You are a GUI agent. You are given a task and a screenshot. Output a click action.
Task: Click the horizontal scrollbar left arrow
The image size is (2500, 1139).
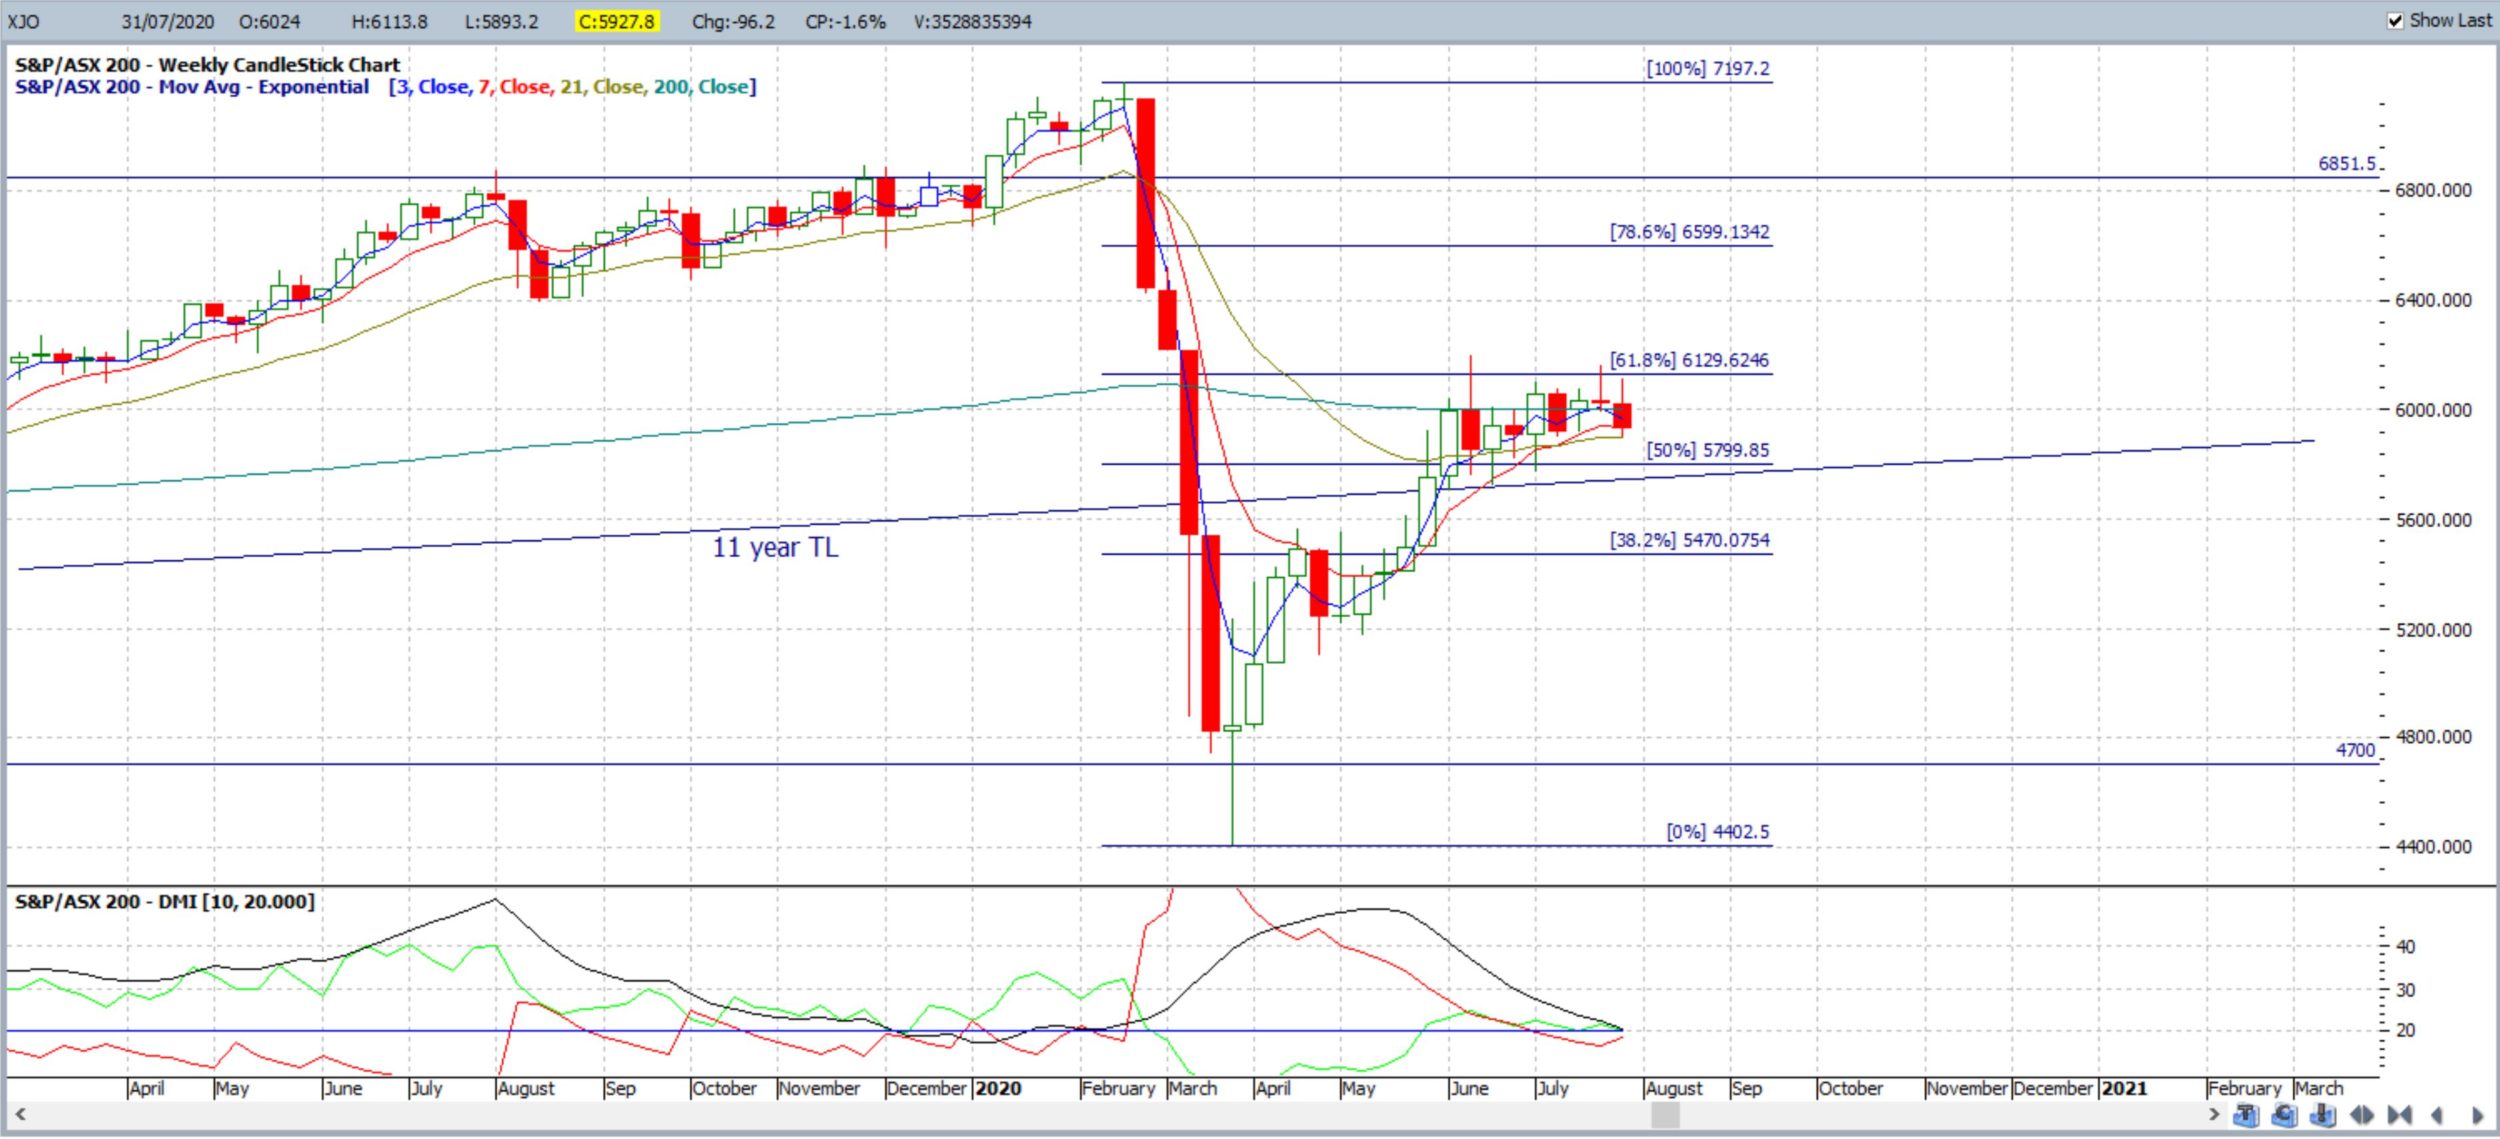pos(19,1114)
